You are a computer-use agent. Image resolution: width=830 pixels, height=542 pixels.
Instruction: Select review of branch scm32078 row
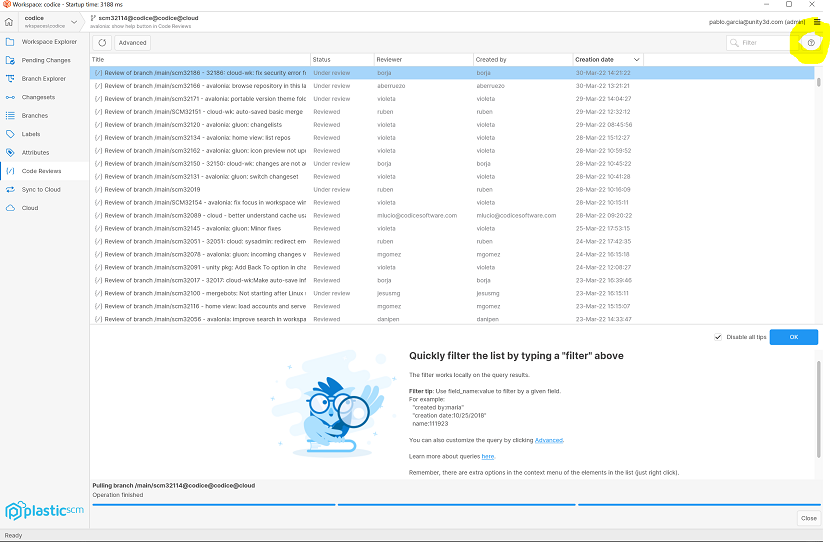pyautogui.click(x=452, y=254)
